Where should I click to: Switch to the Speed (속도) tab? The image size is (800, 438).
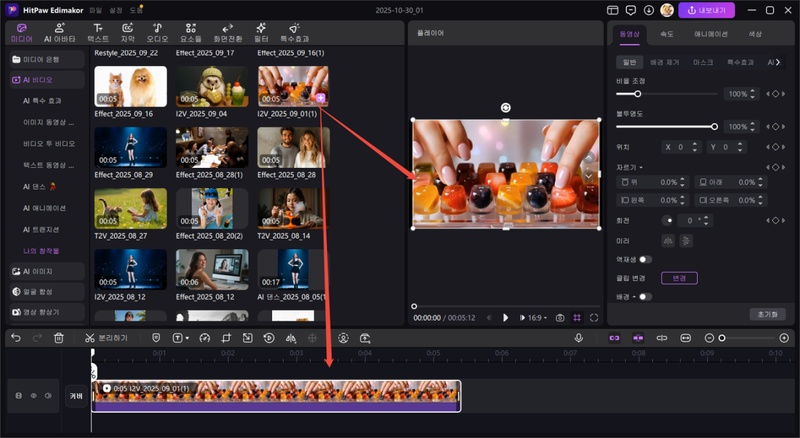(667, 34)
